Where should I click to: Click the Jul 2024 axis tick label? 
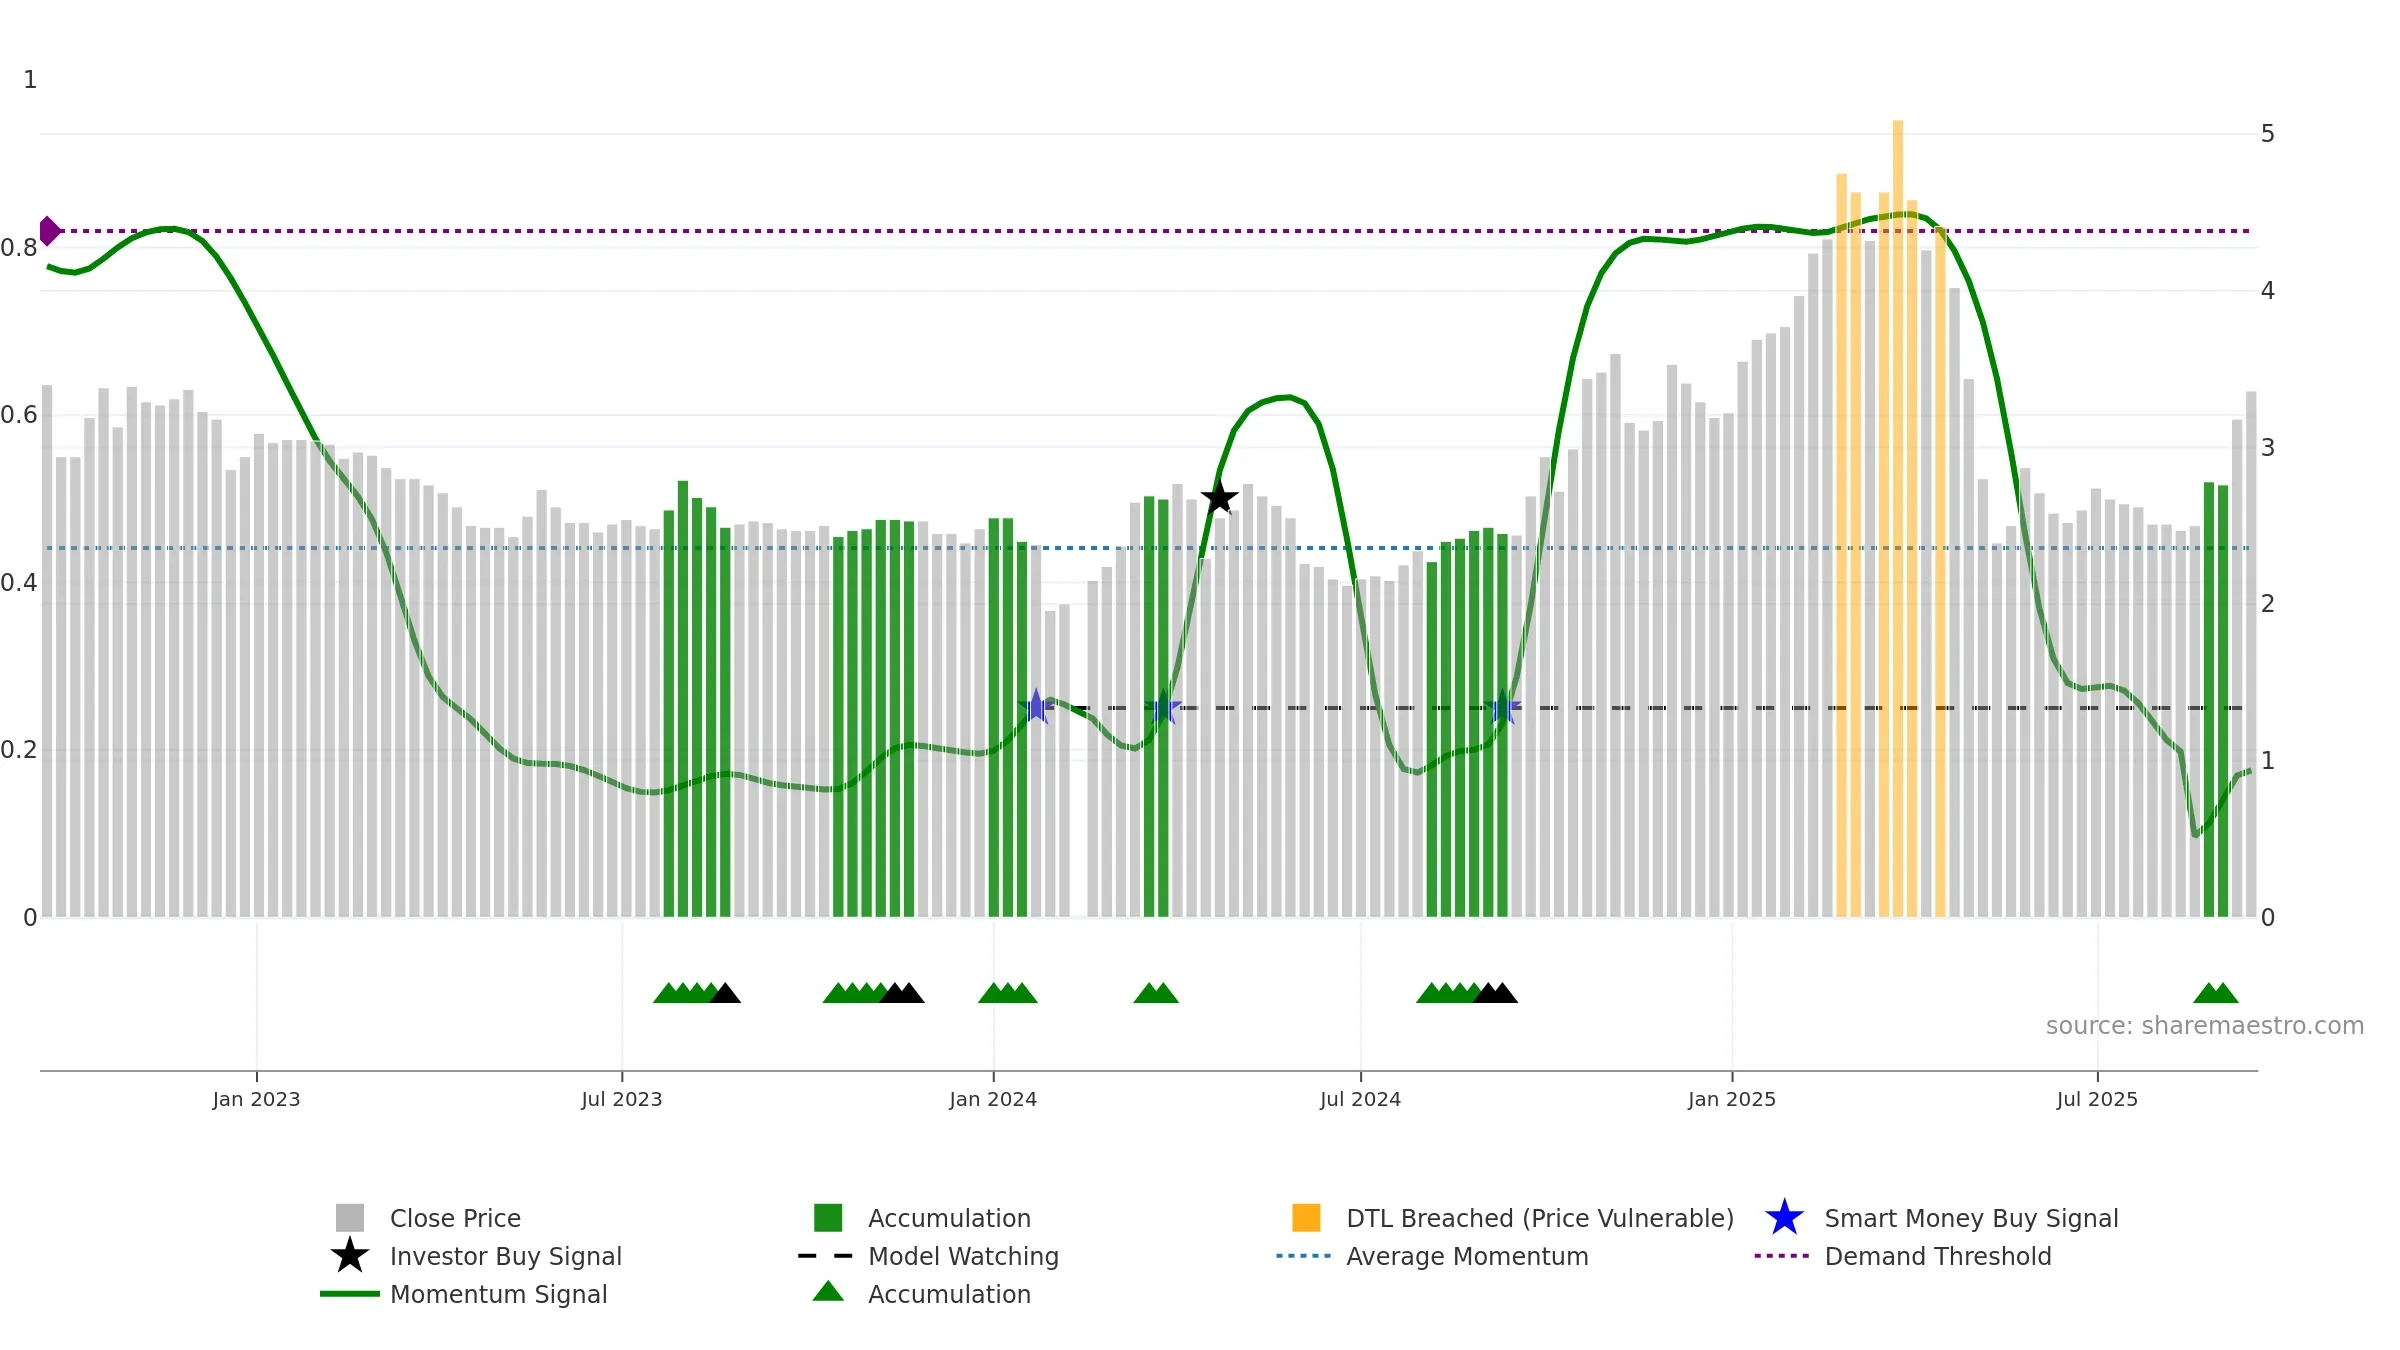coord(1360,1100)
